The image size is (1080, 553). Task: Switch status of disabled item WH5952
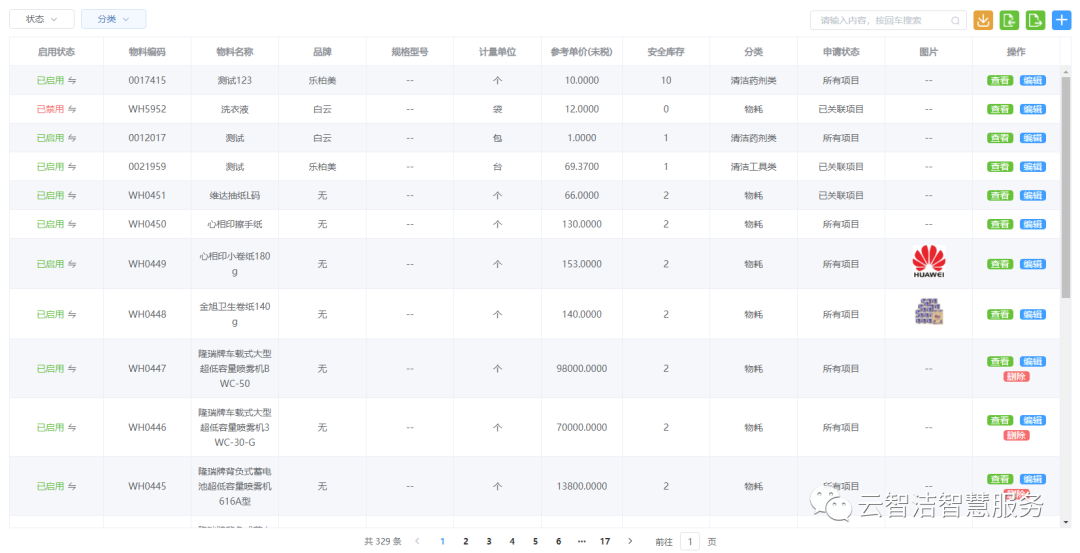point(72,109)
